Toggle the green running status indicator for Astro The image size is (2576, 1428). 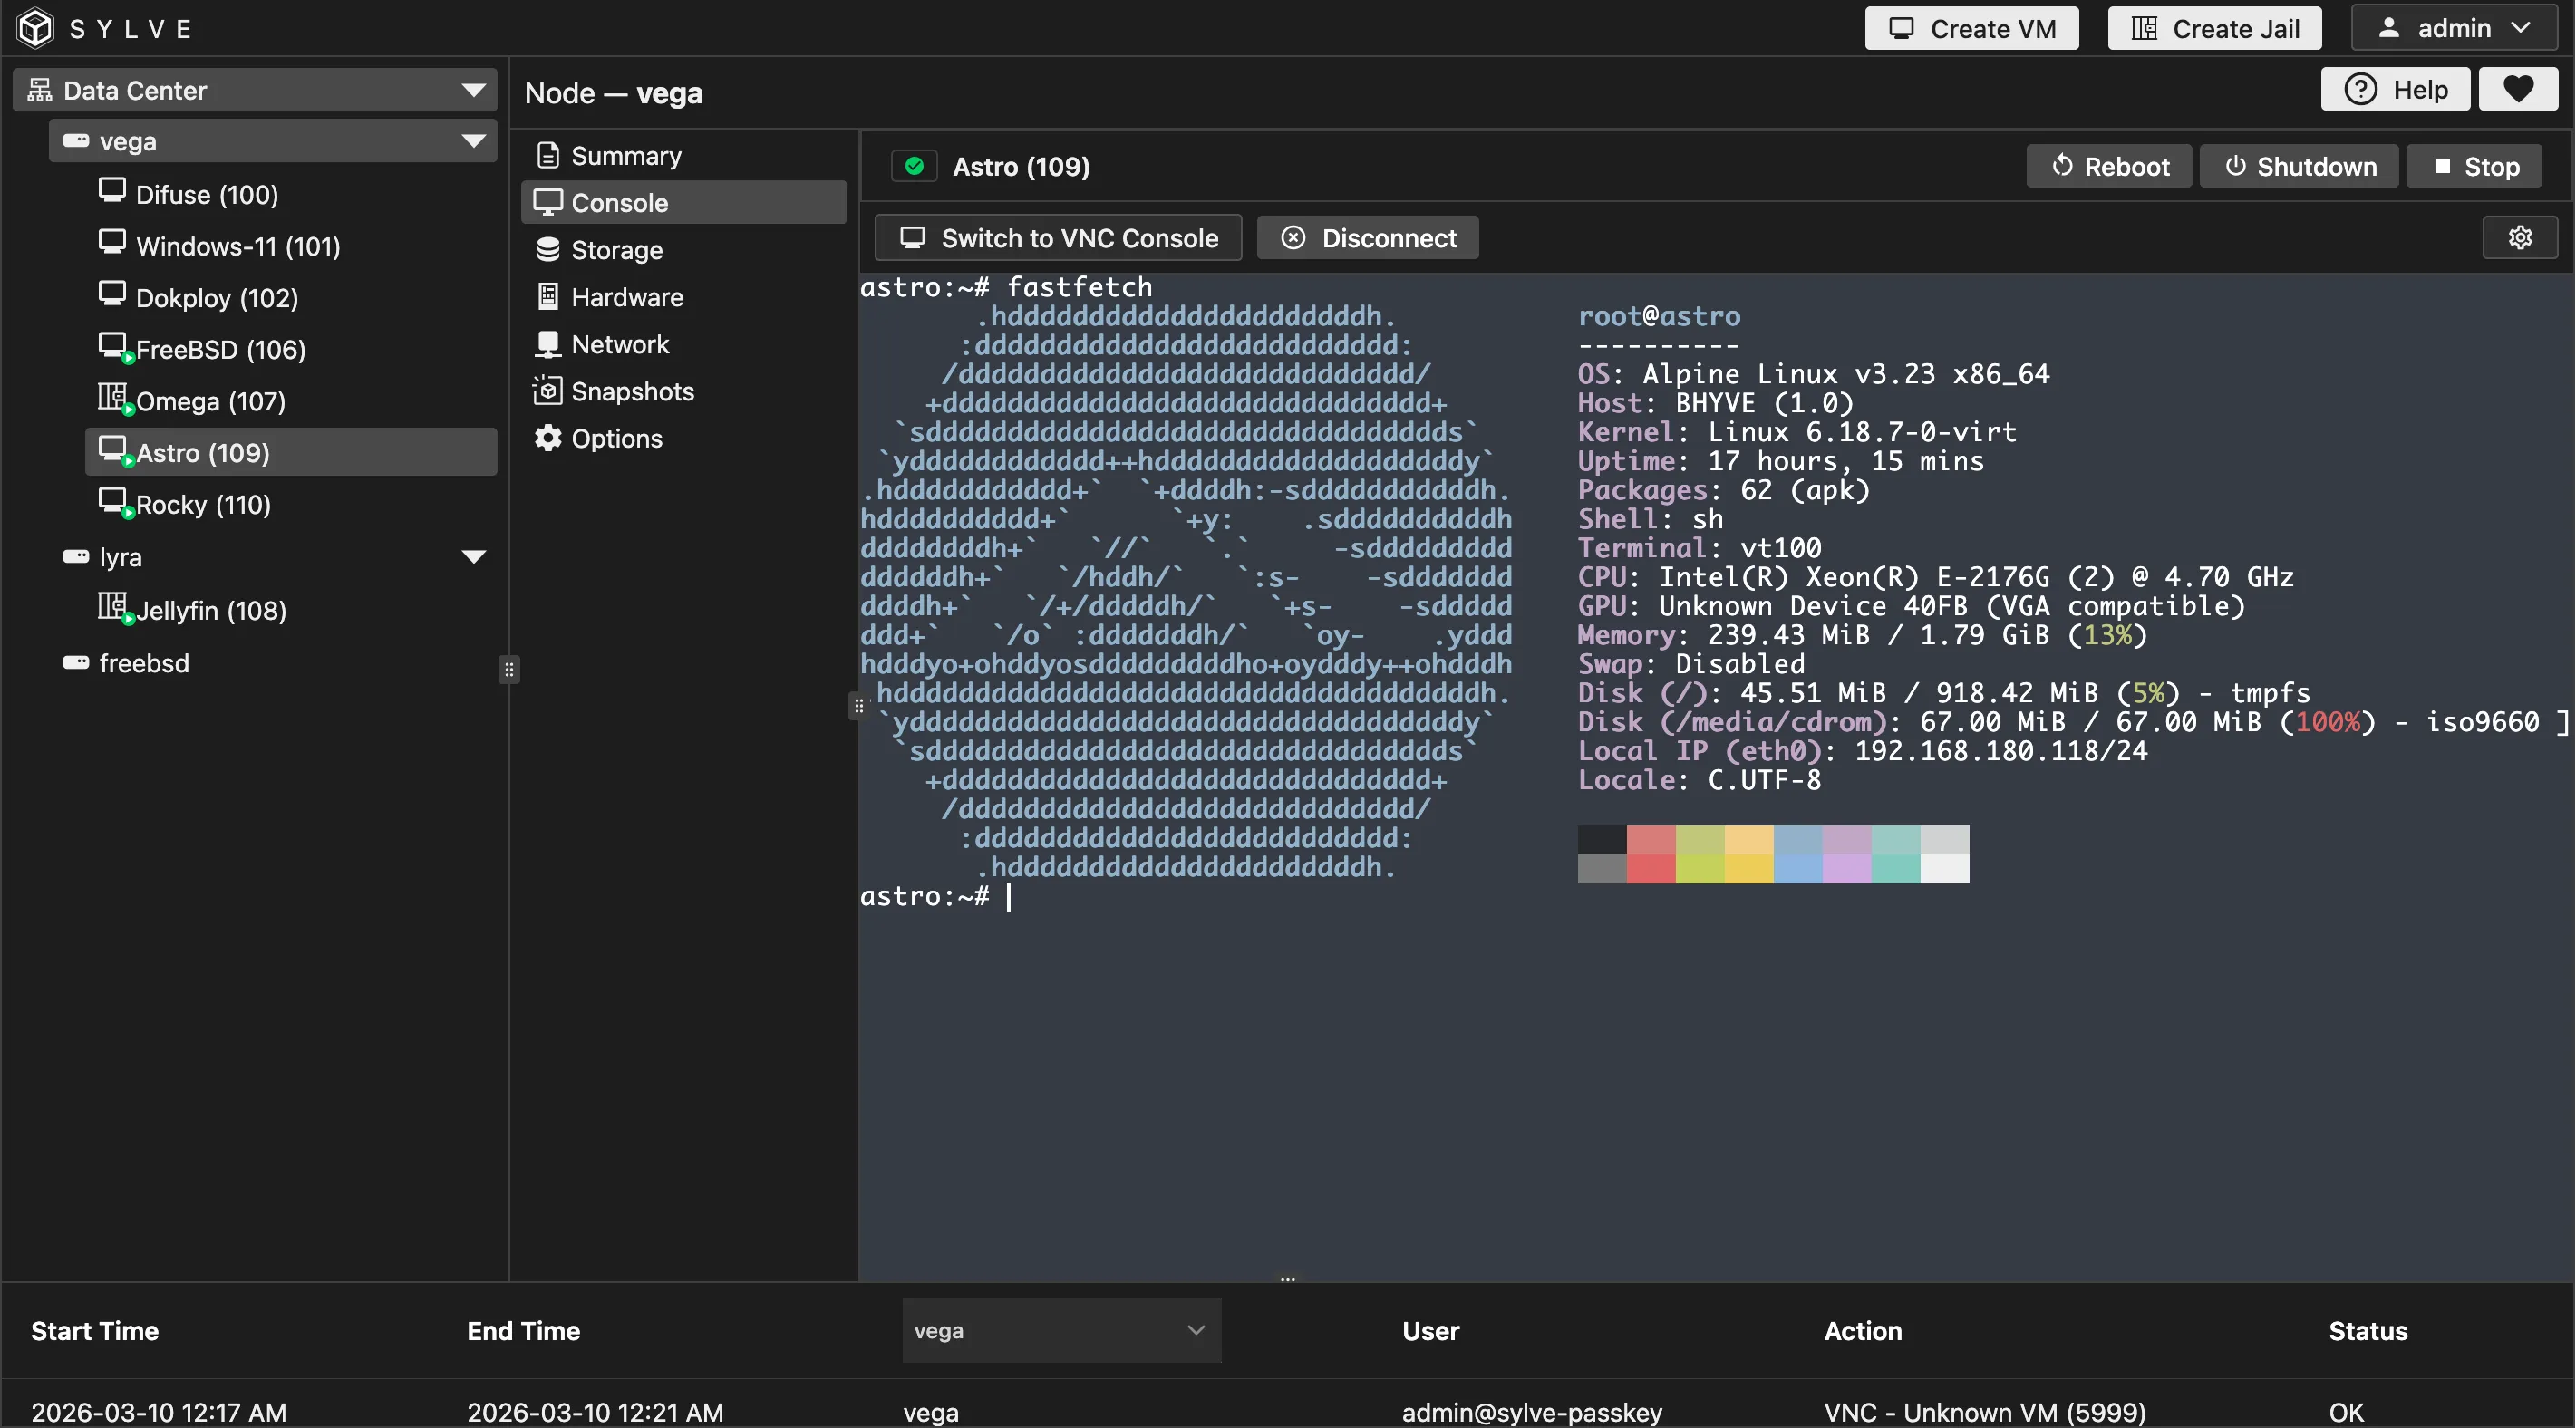click(913, 166)
